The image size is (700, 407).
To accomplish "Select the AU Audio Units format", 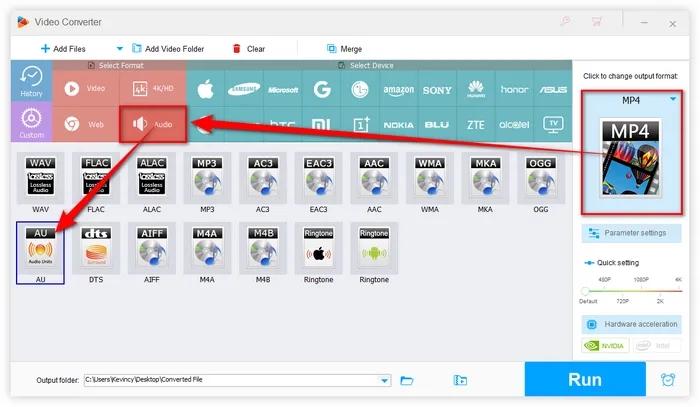I will pyautogui.click(x=40, y=253).
